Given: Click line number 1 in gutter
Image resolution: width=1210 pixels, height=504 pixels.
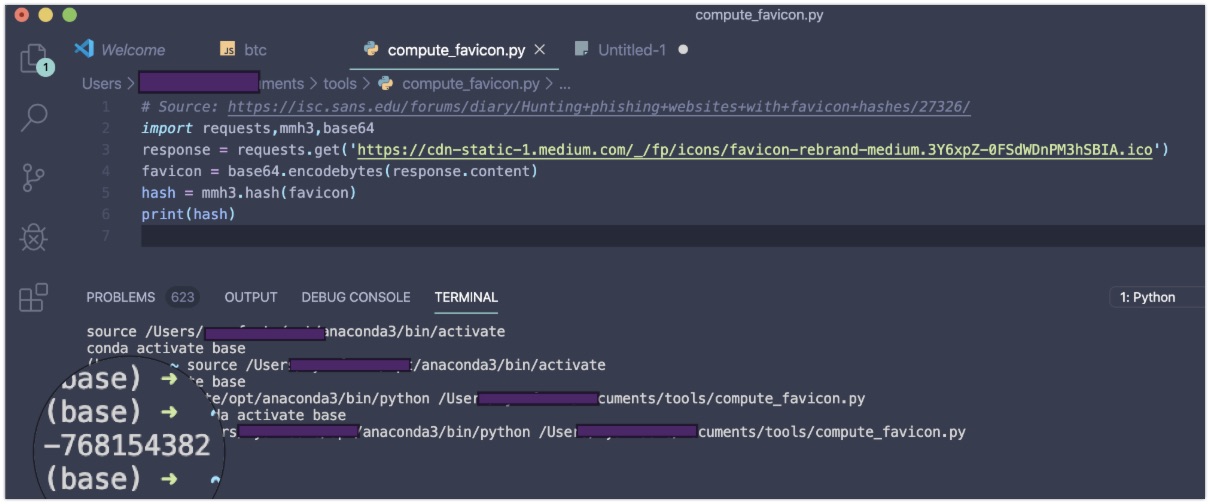Looking at the screenshot, I should [x=106, y=107].
